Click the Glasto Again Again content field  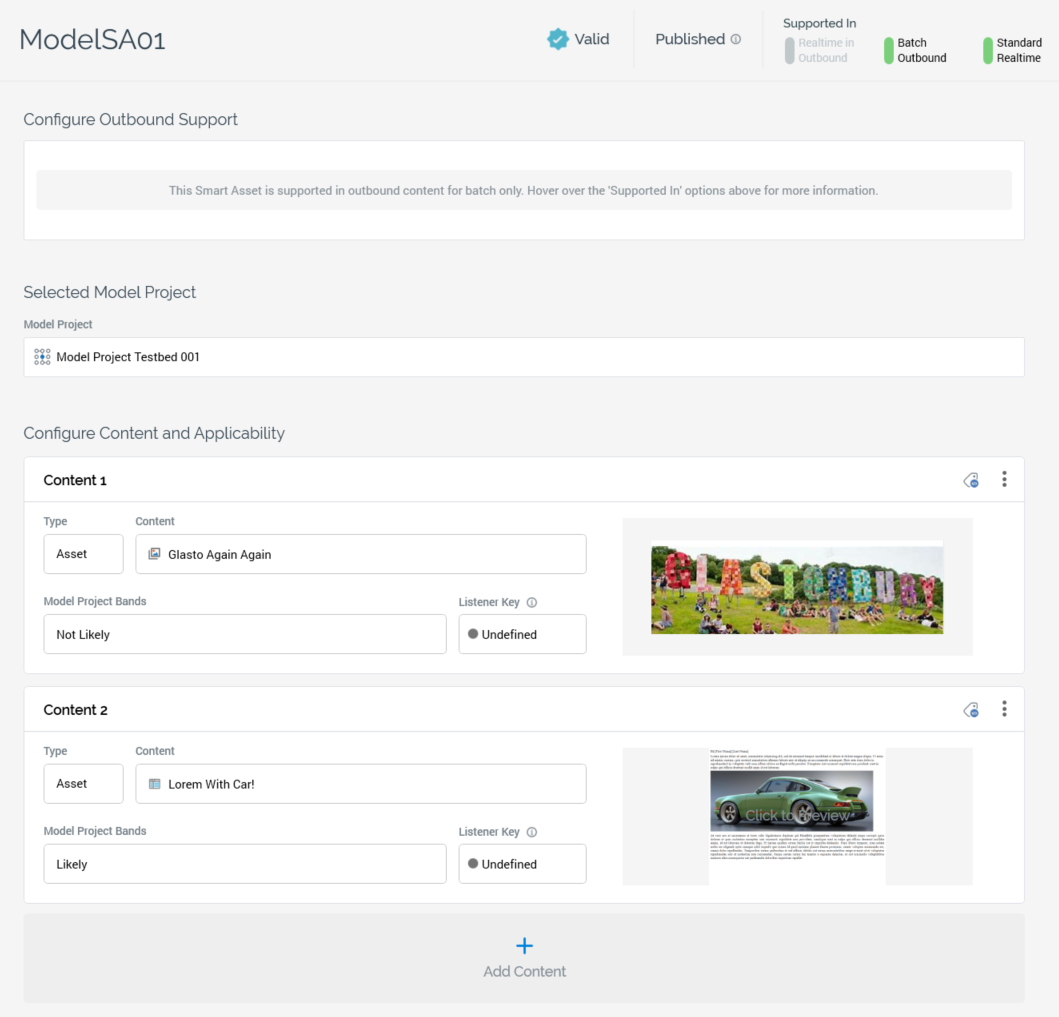361,554
